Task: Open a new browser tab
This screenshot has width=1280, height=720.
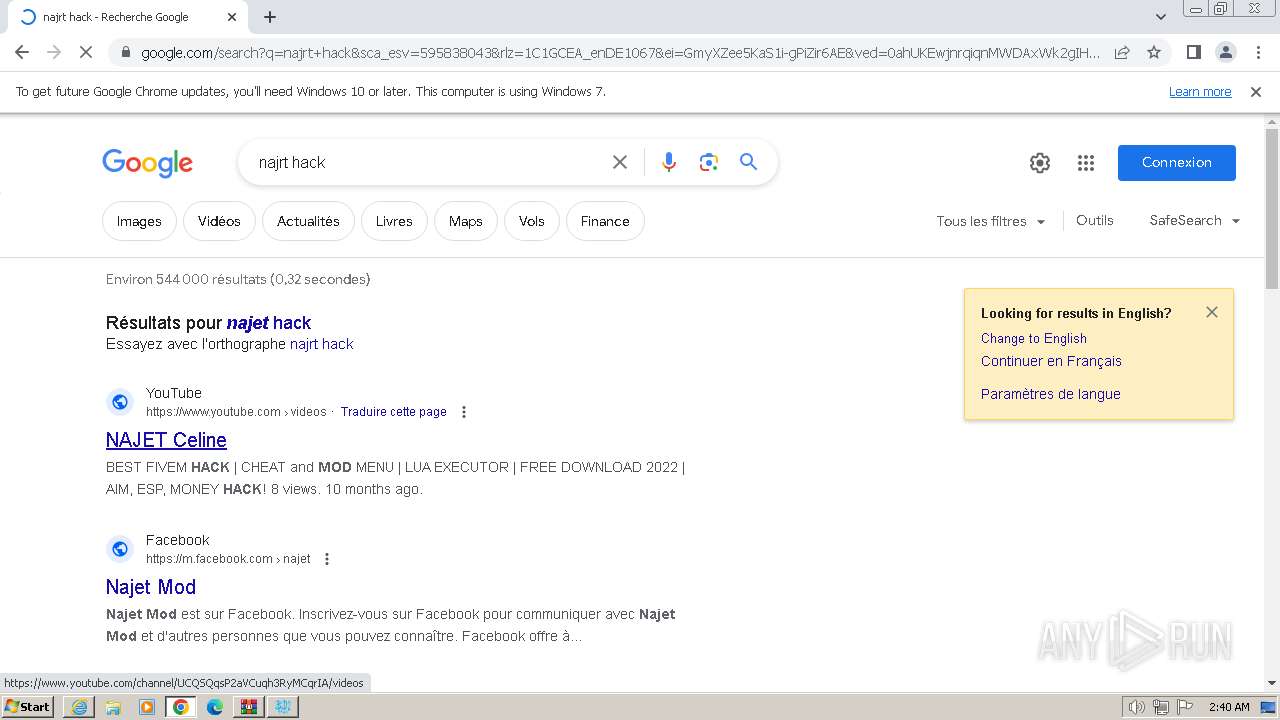Action: pyautogui.click(x=270, y=17)
